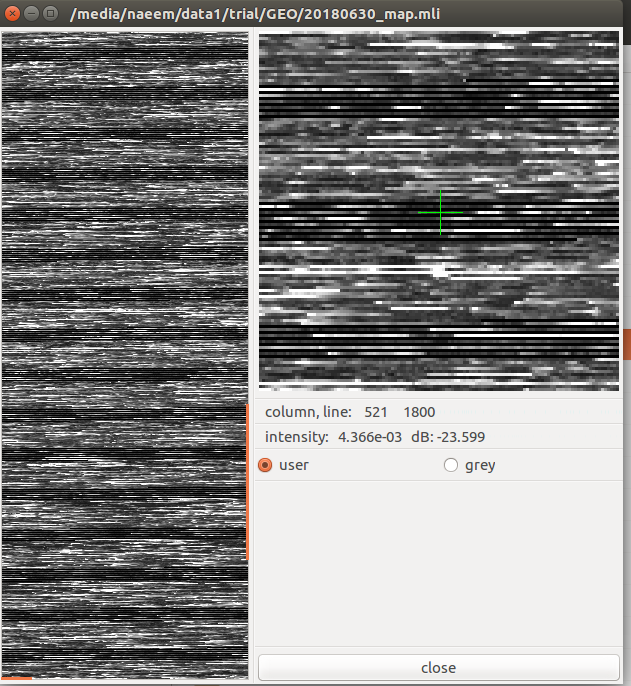The image size is (631, 686).
Task: Minimize the map.mli viewer window
Action: click(32, 14)
